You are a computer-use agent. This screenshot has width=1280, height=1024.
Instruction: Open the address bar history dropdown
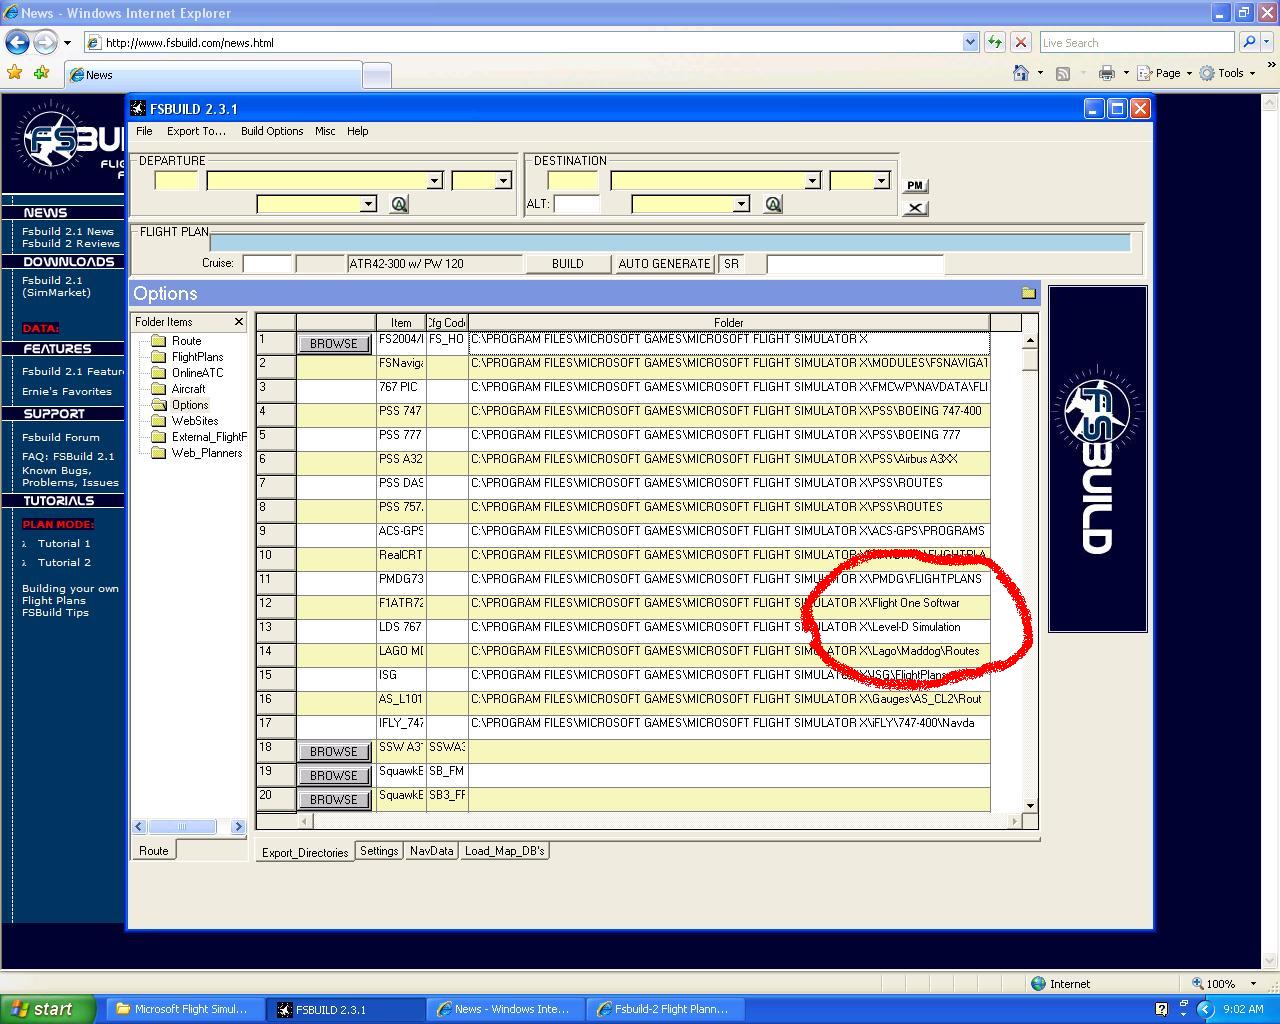point(970,42)
